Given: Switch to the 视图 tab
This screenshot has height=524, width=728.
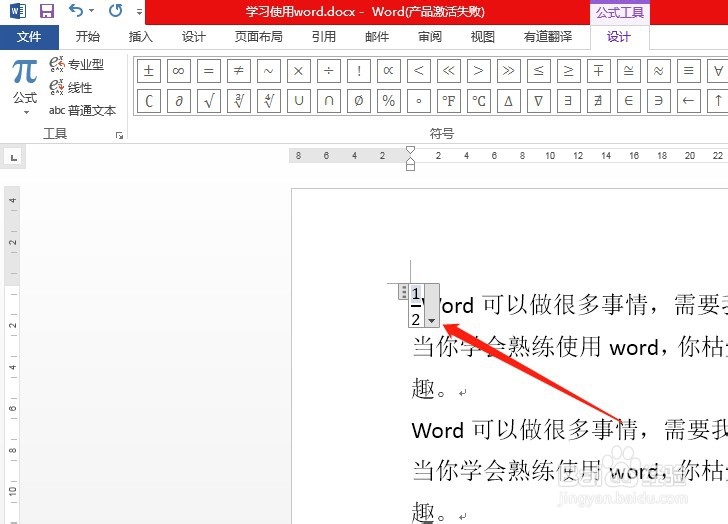Looking at the screenshot, I should coord(483,37).
